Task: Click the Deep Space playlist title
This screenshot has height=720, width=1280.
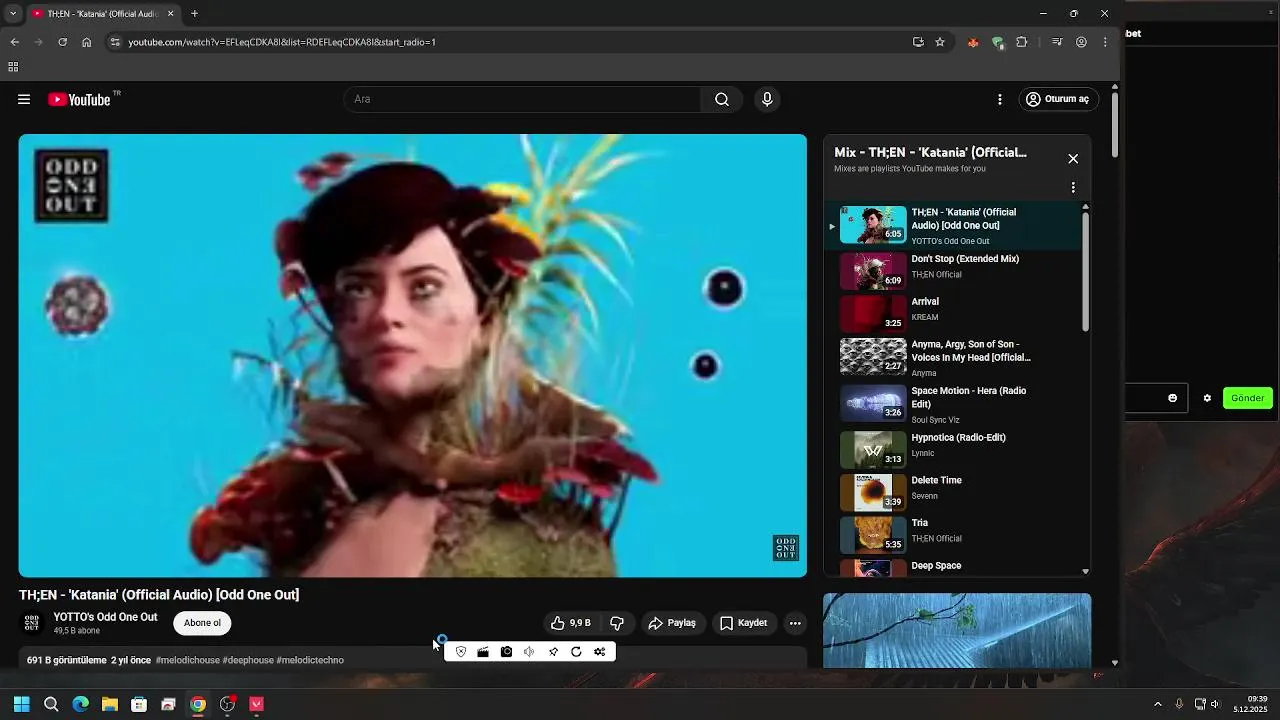Action: pyautogui.click(x=936, y=566)
